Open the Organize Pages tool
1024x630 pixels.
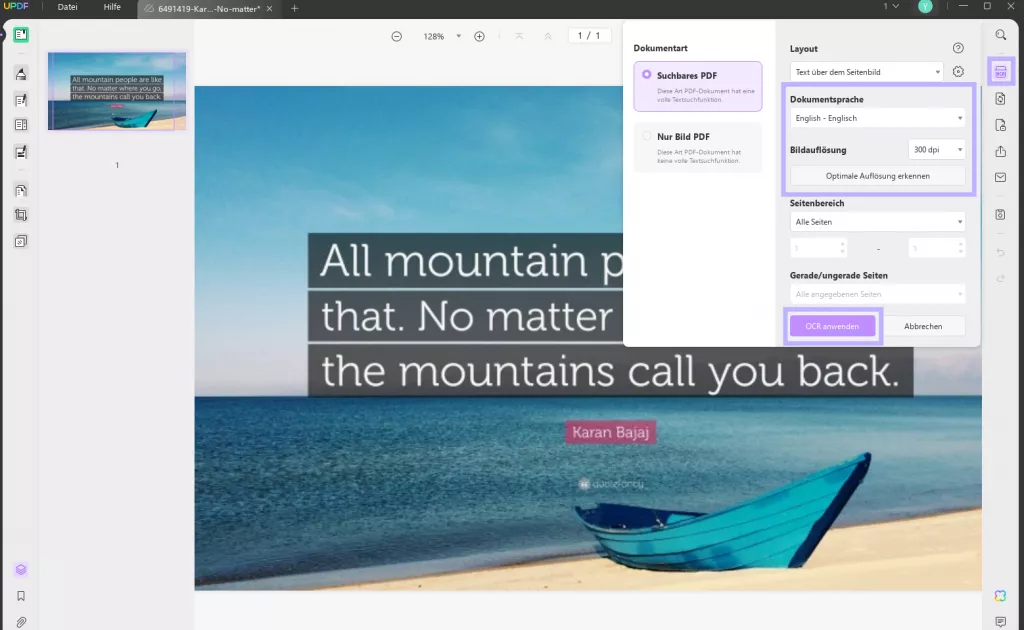coord(21,191)
